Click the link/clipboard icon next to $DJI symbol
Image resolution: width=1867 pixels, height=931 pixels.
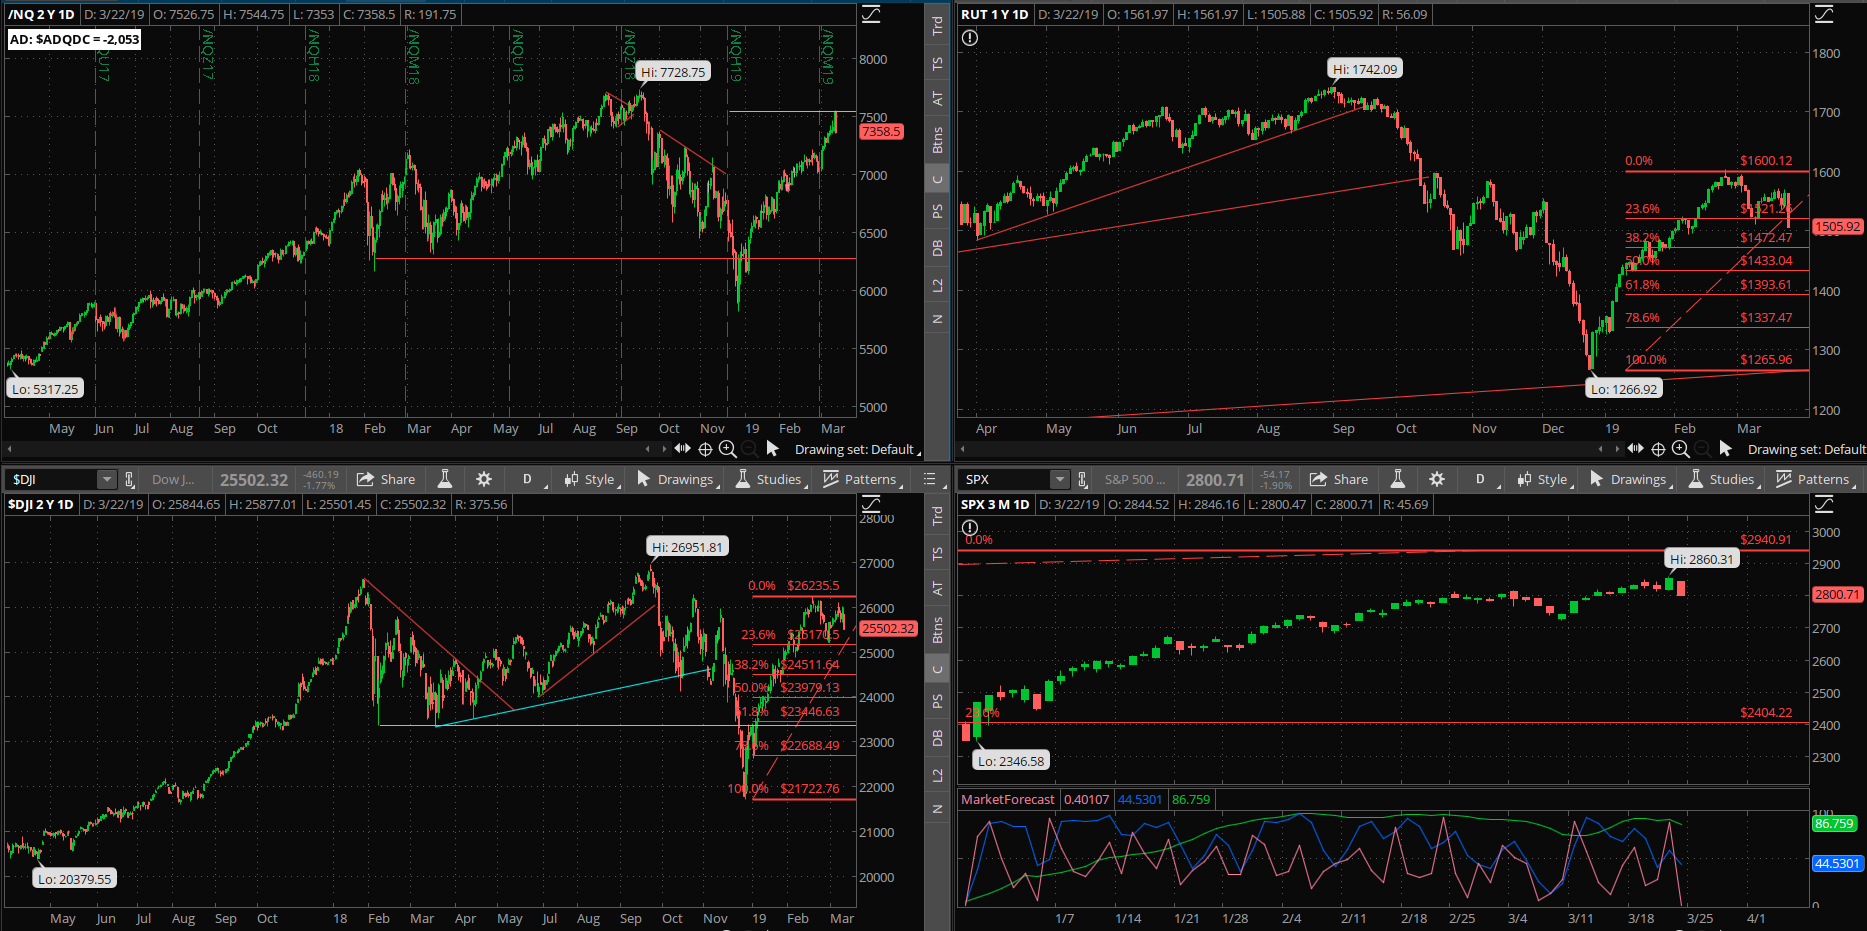pyautogui.click(x=129, y=479)
